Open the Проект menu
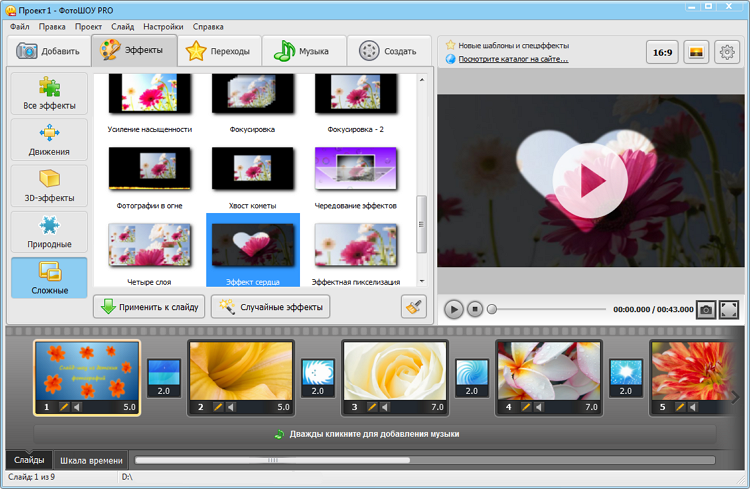 tap(88, 27)
